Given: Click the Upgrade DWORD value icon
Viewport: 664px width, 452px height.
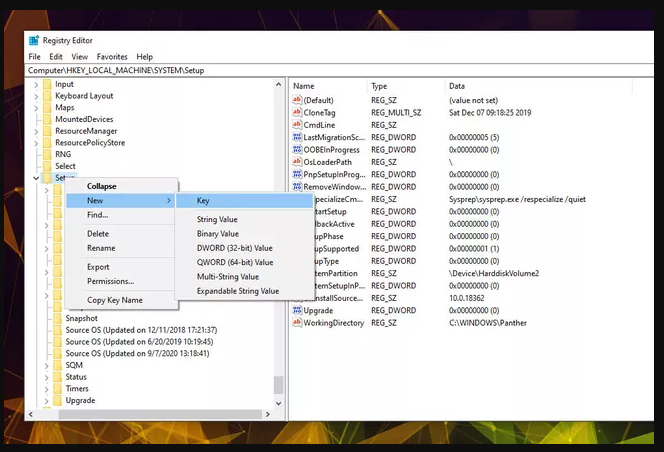Looking at the screenshot, I should [297, 310].
